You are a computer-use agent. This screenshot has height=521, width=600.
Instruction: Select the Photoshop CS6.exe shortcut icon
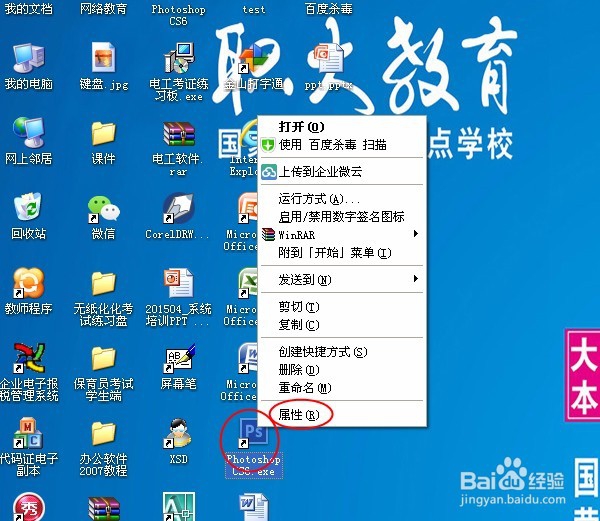253,433
